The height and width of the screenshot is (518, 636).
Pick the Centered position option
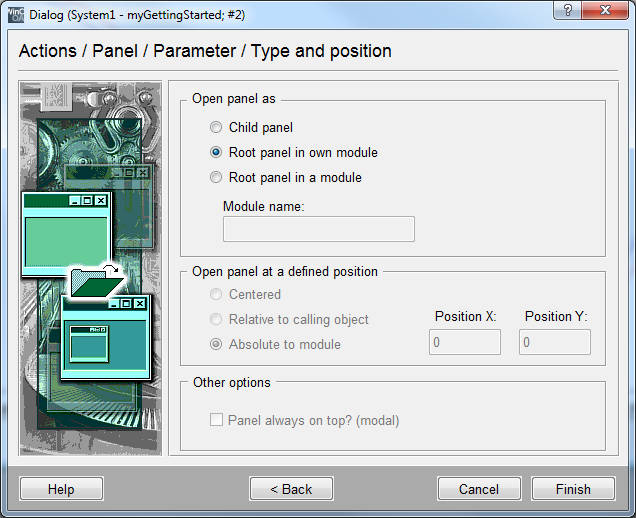point(216,295)
